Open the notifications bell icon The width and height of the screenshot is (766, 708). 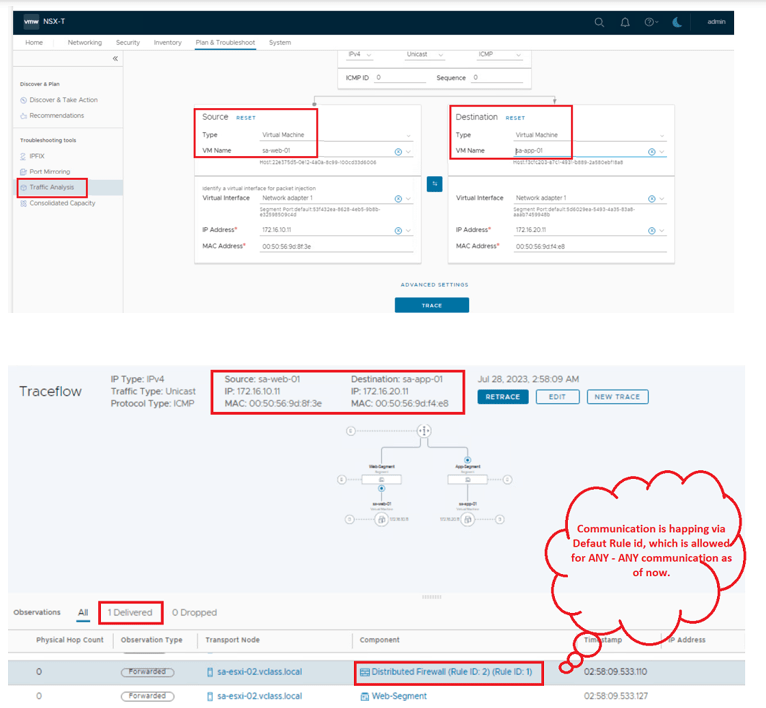pos(625,21)
